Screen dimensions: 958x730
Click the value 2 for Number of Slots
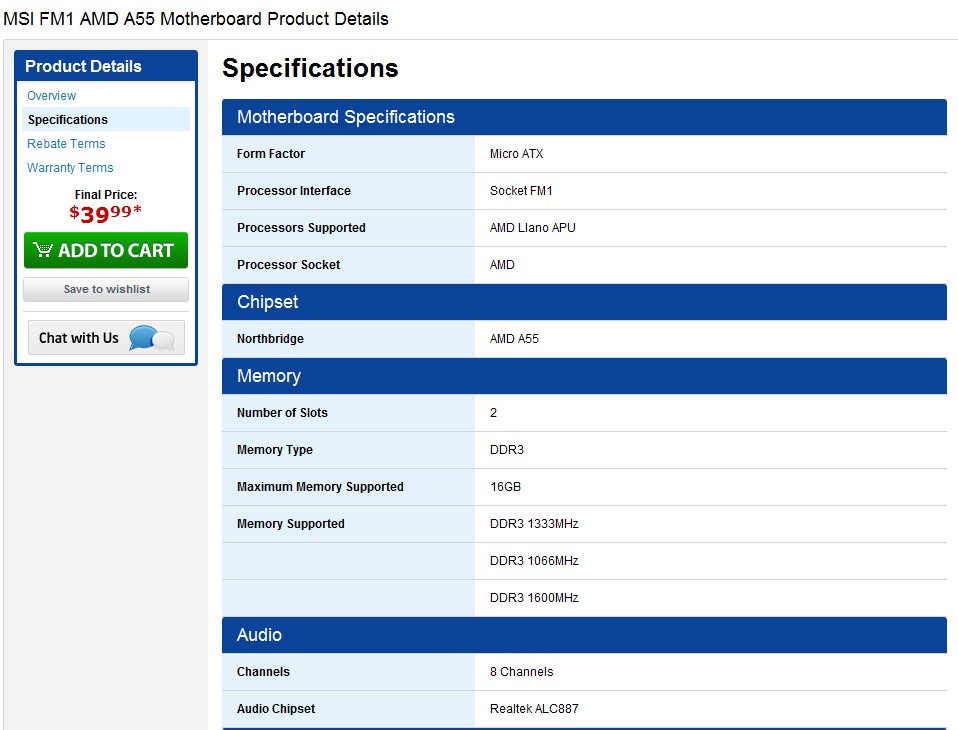click(494, 413)
